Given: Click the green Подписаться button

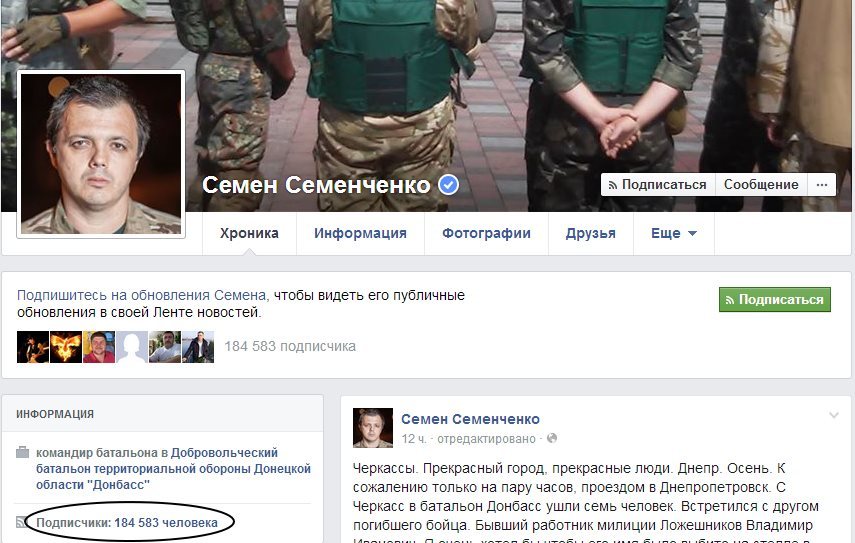Looking at the screenshot, I should coord(775,299).
